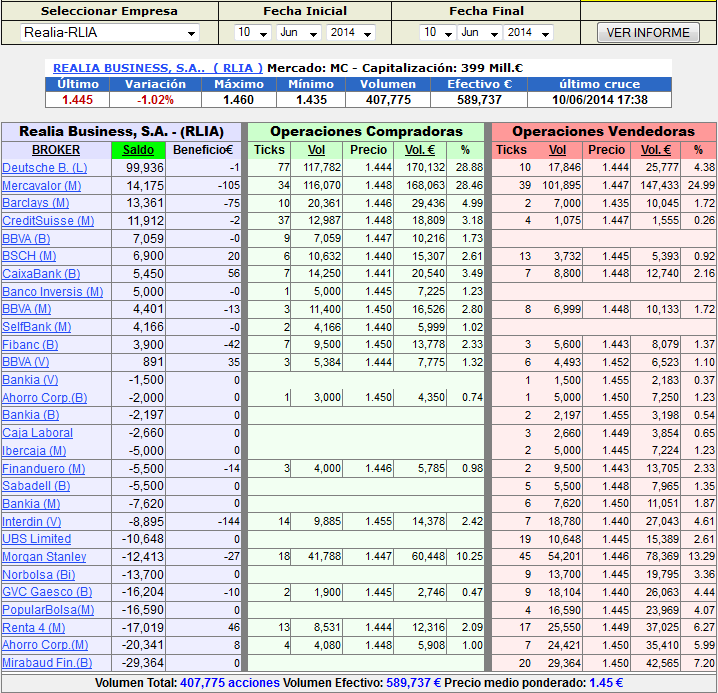This screenshot has width=718, height=693.
Task: Select the Banco Inversis (M) broker
Action: tap(52, 292)
